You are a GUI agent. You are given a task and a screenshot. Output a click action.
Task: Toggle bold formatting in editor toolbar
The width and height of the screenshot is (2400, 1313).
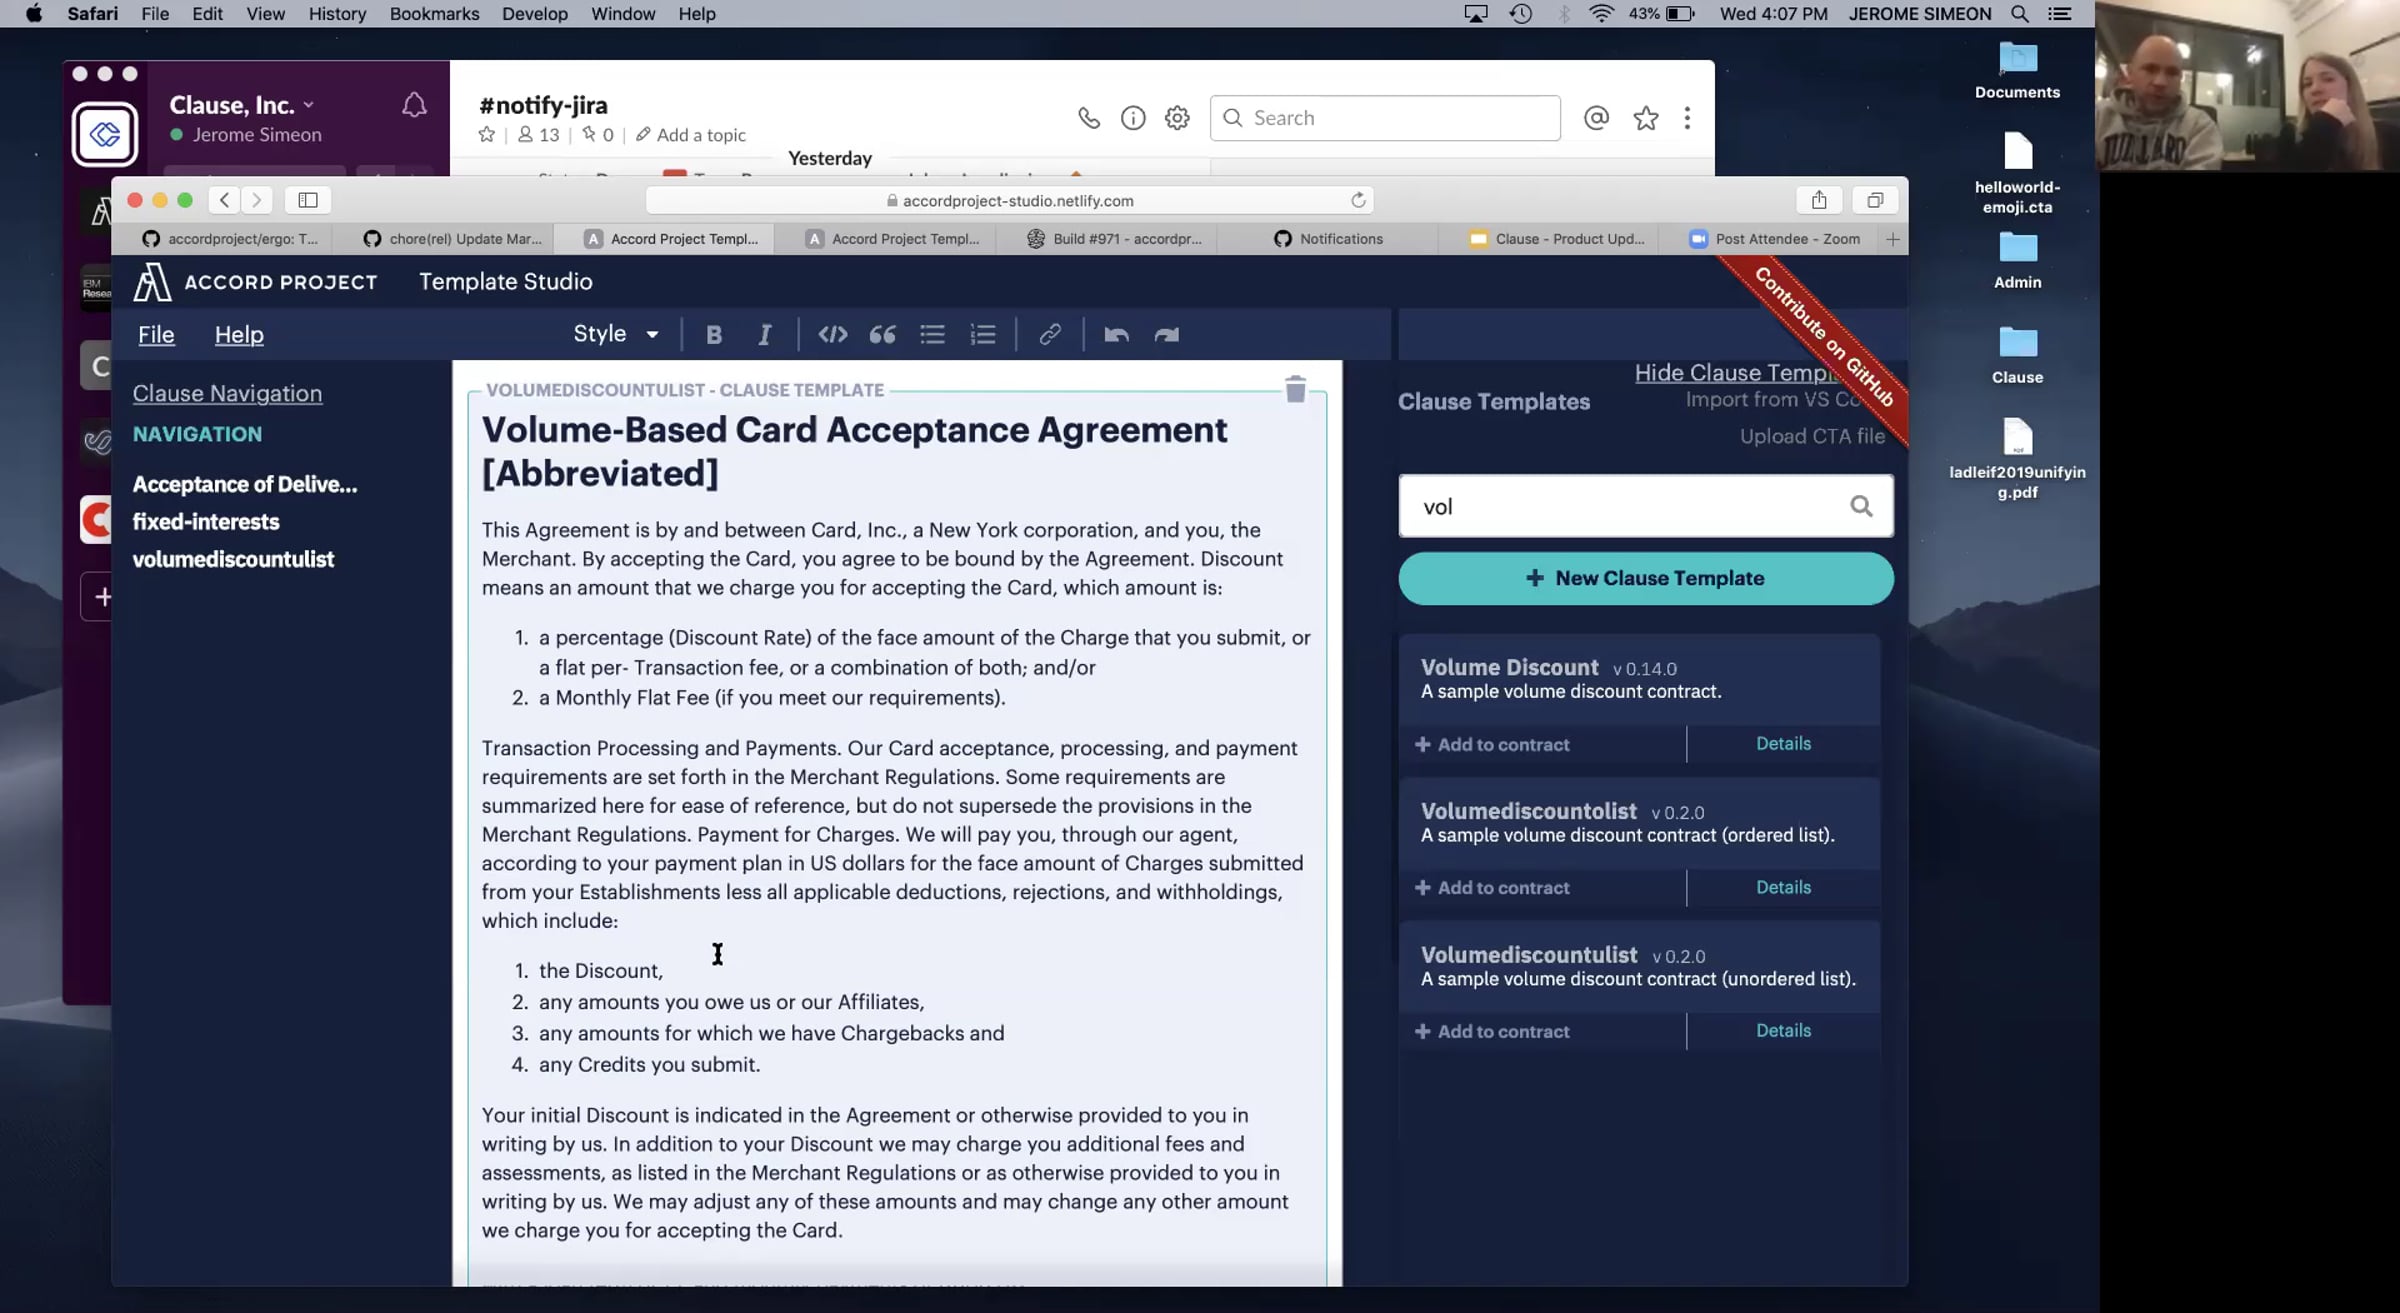click(x=713, y=335)
